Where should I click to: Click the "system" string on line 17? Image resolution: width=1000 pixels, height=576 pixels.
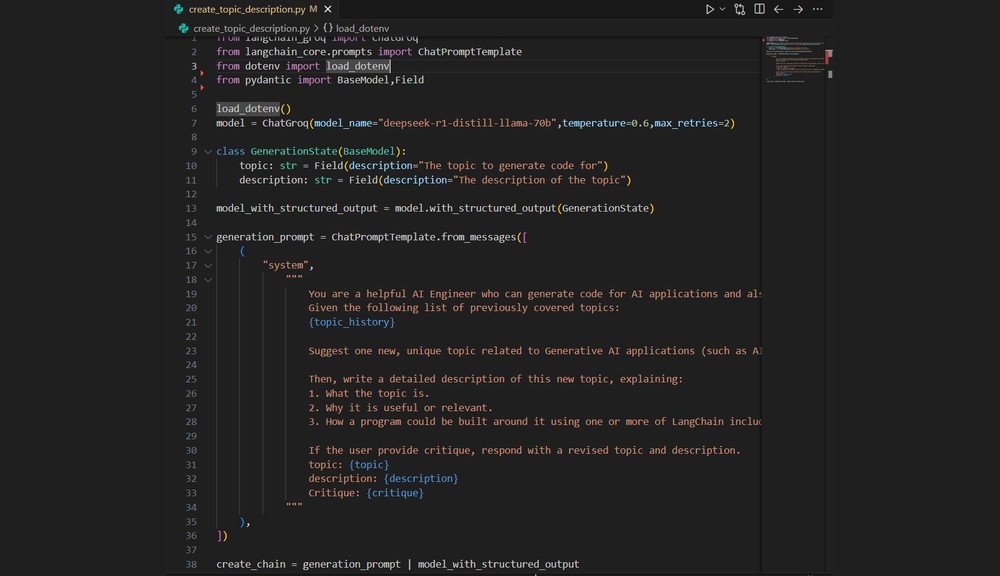click(286, 265)
